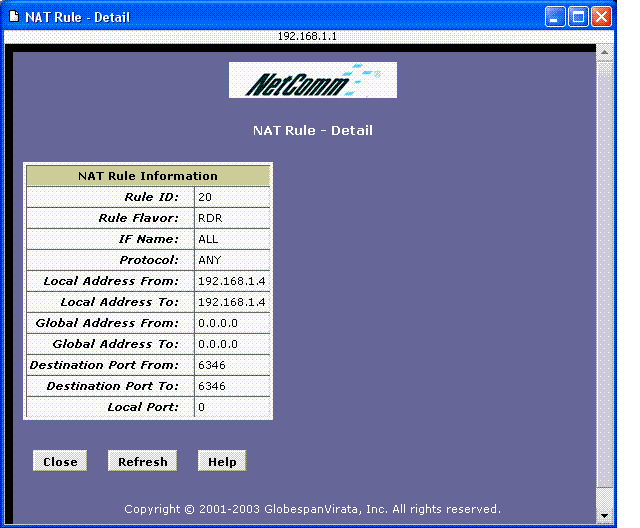Screen dimensions: 640x528
Task: Click the IF Name value ALL
Action: coord(208,239)
